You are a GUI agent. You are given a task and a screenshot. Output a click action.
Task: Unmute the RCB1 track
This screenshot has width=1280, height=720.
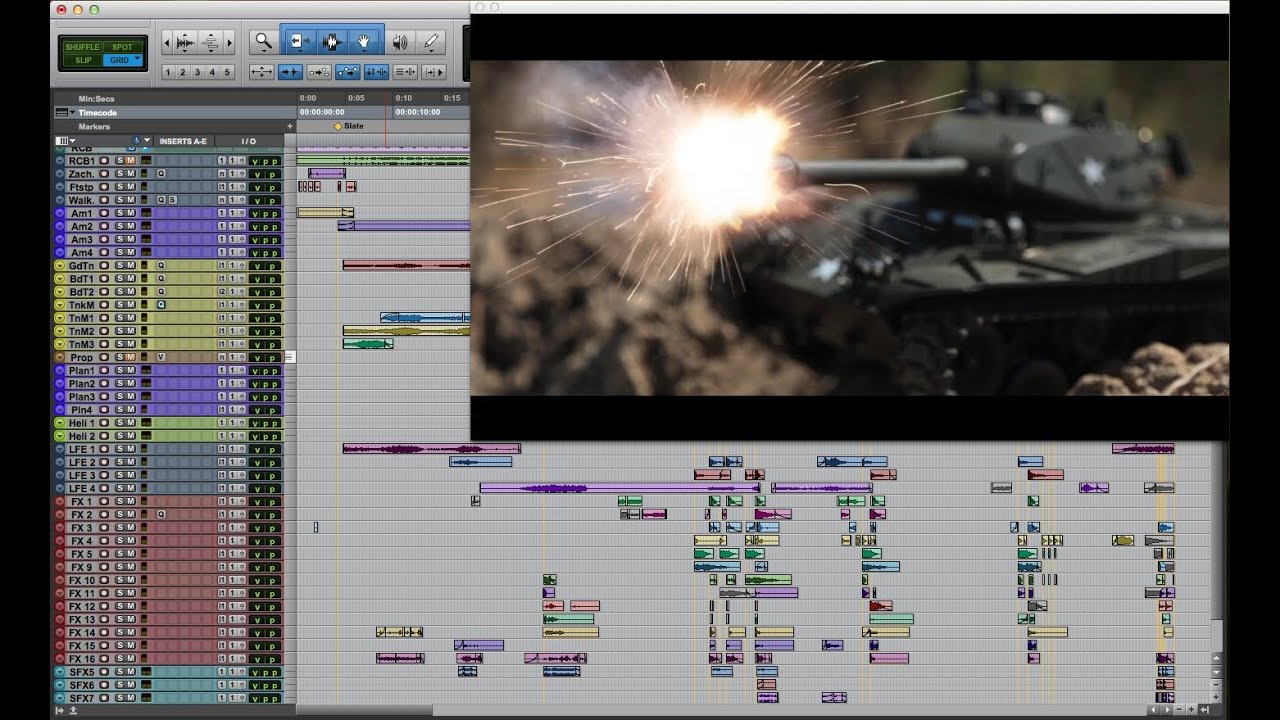(x=130, y=161)
